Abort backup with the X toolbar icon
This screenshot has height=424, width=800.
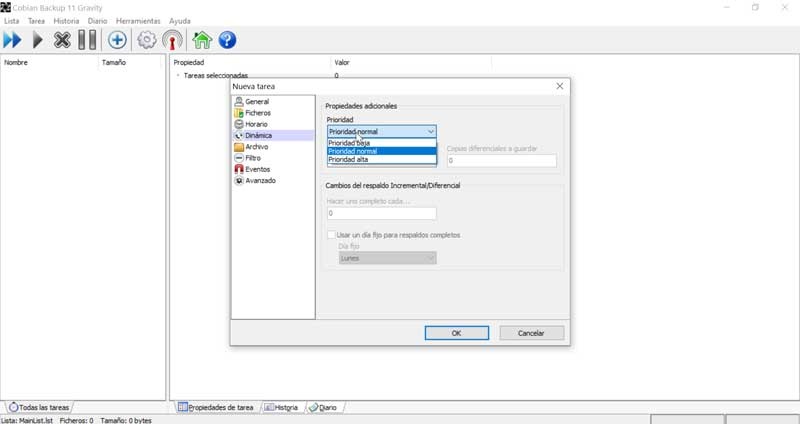pyautogui.click(x=62, y=40)
